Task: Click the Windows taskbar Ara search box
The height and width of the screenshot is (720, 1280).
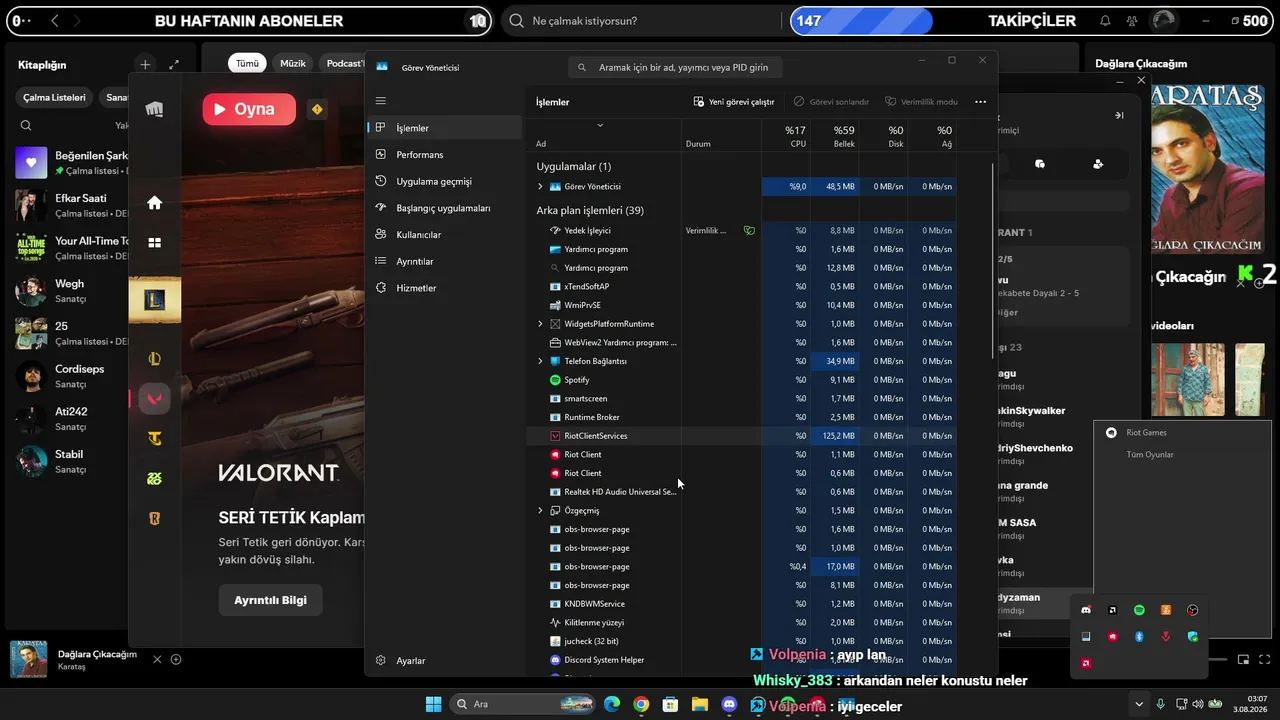Action: coord(521,704)
